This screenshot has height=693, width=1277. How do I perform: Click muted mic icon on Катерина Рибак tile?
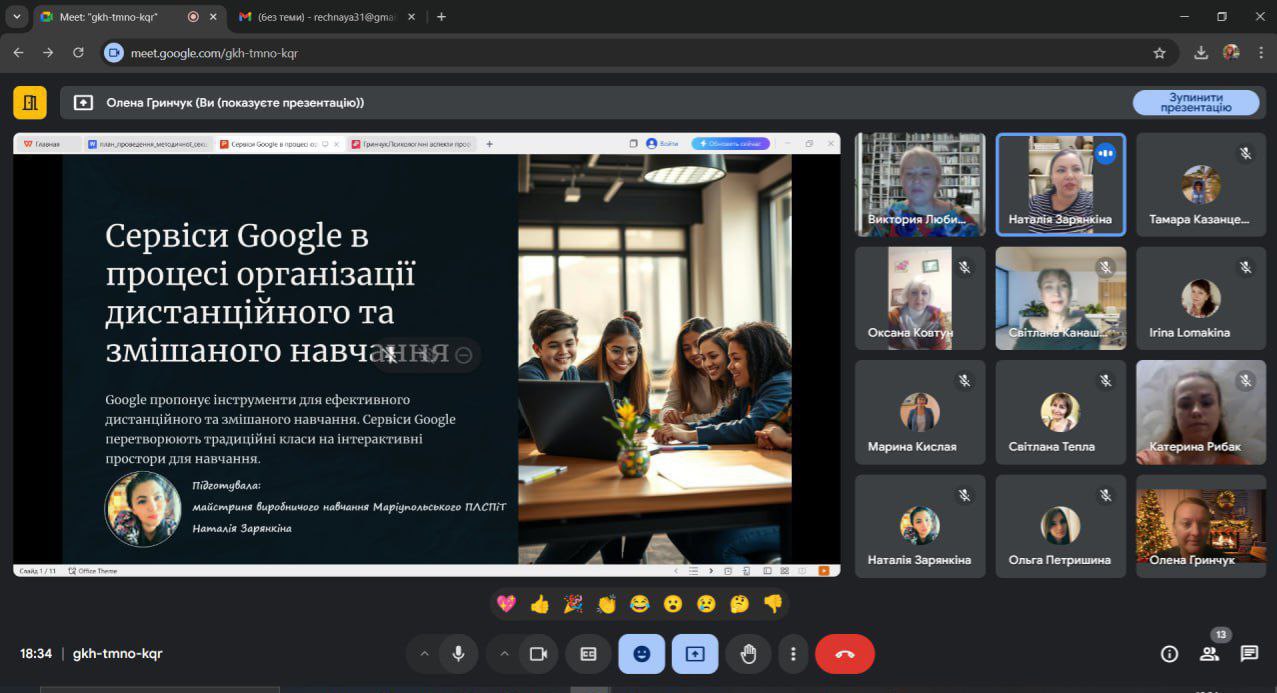[1245, 381]
